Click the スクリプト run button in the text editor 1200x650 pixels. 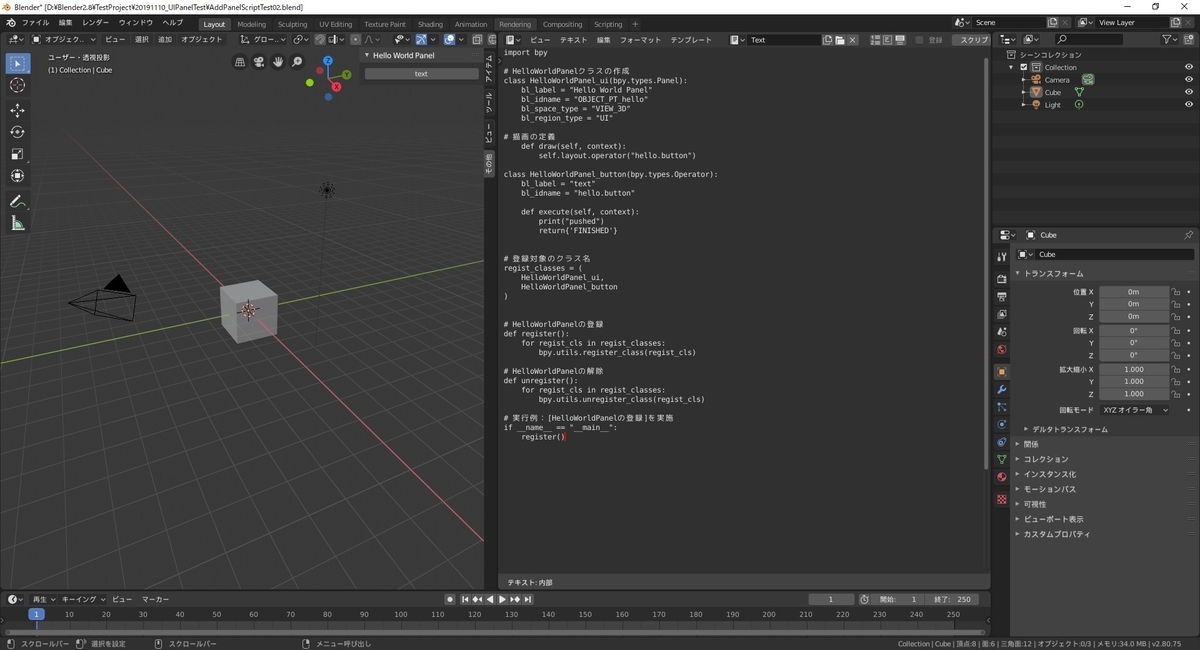[x=972, y=40]
